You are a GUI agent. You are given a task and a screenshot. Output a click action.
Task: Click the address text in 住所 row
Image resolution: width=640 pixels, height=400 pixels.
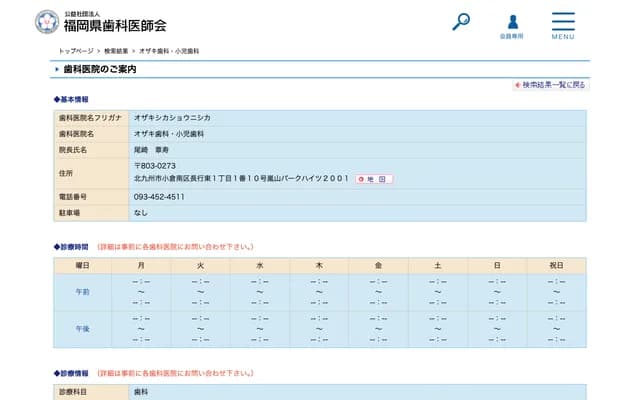(240, 179)
